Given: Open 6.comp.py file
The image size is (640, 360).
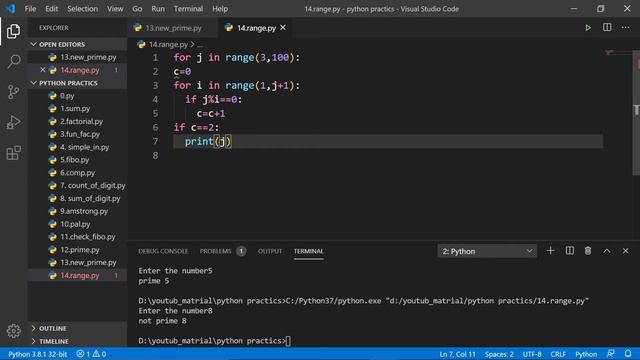Looking at the screenshot, I should coord(78,173).
